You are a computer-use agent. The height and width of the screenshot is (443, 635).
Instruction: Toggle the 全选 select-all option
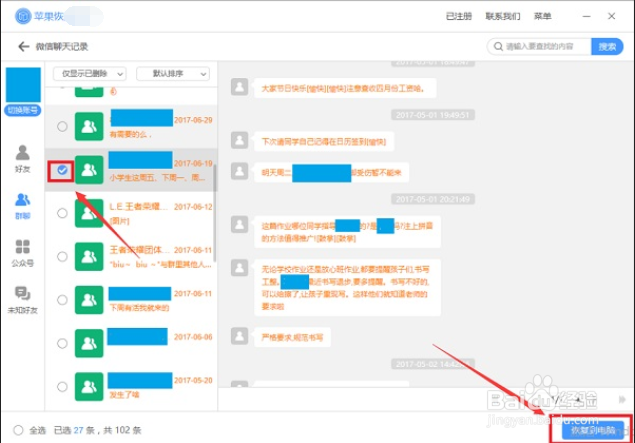18,430
